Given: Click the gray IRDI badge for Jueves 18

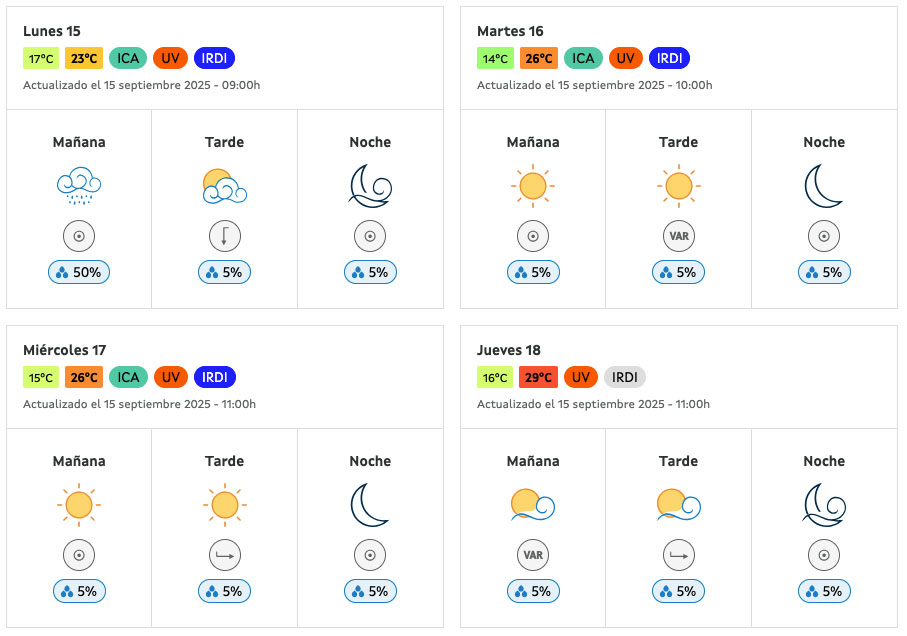Looking at the screenshot, I should tap(625, 378).
